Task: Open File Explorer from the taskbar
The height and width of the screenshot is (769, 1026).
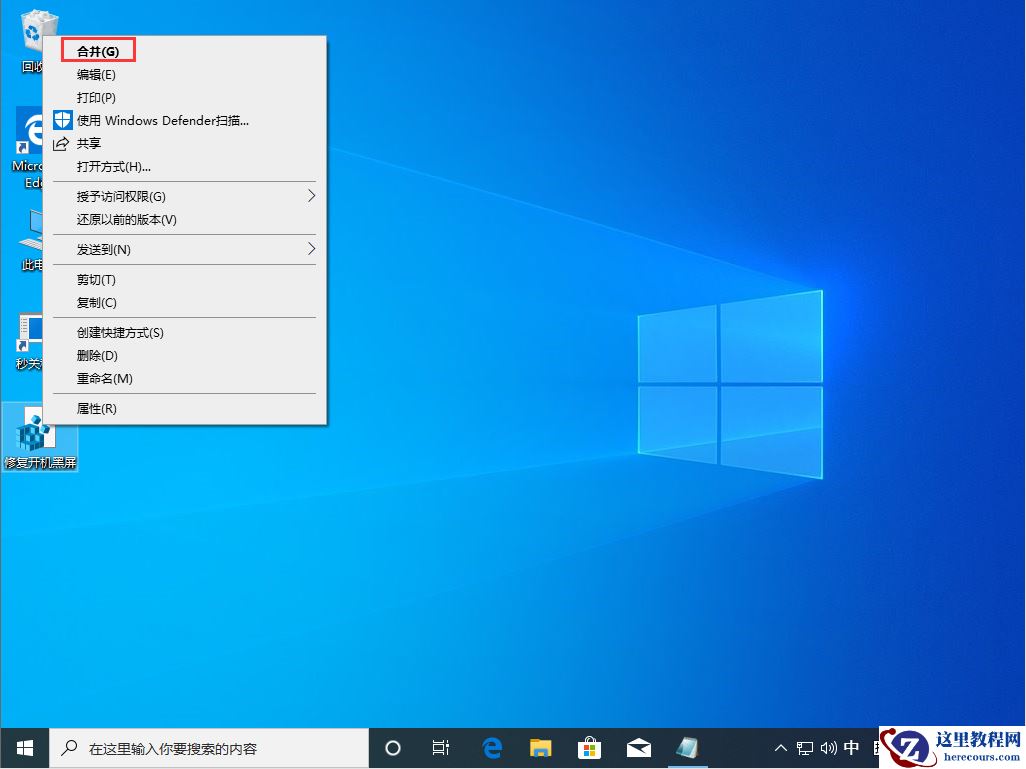Action: coord(540,747)
